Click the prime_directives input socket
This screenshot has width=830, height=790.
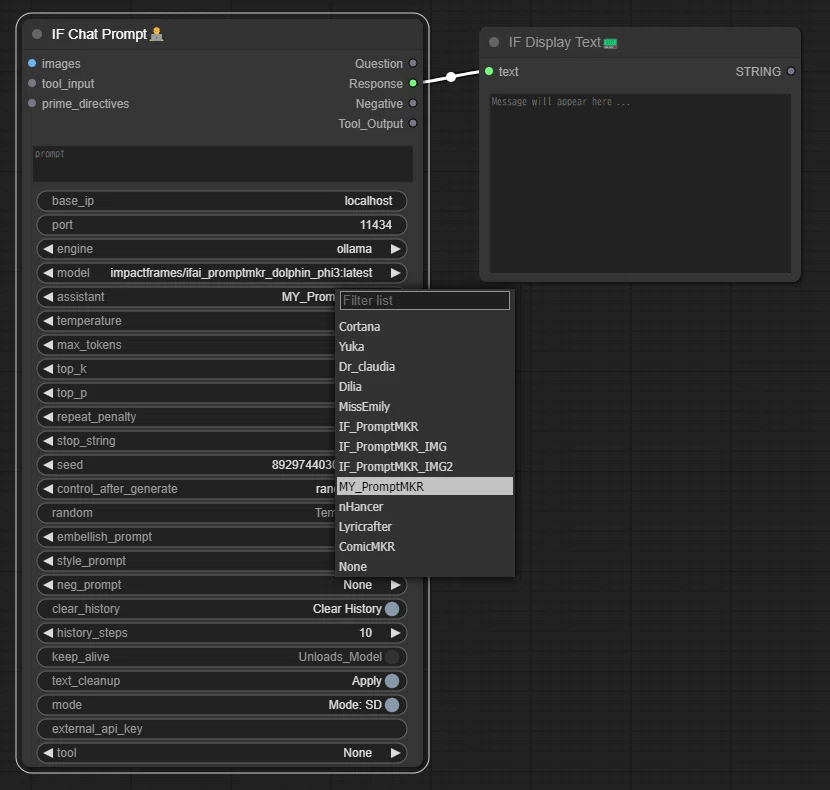tap(32, 103)
